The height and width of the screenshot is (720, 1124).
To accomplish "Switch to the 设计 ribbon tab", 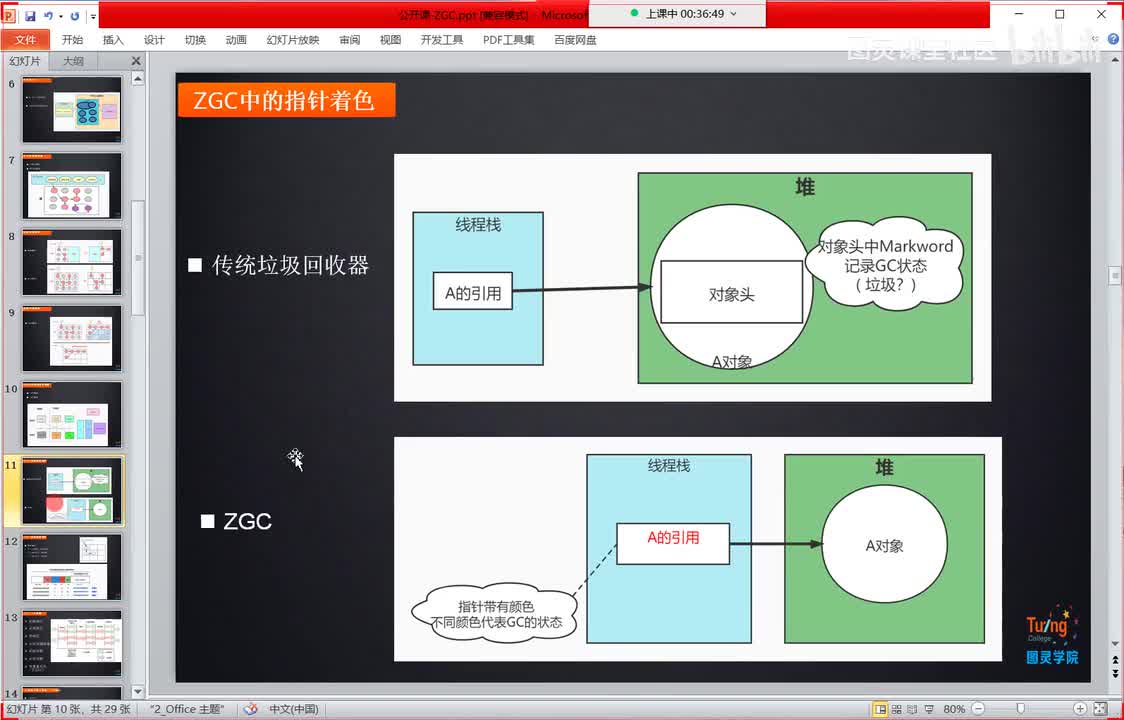I will pyautogui.click(x=154, y=40).
